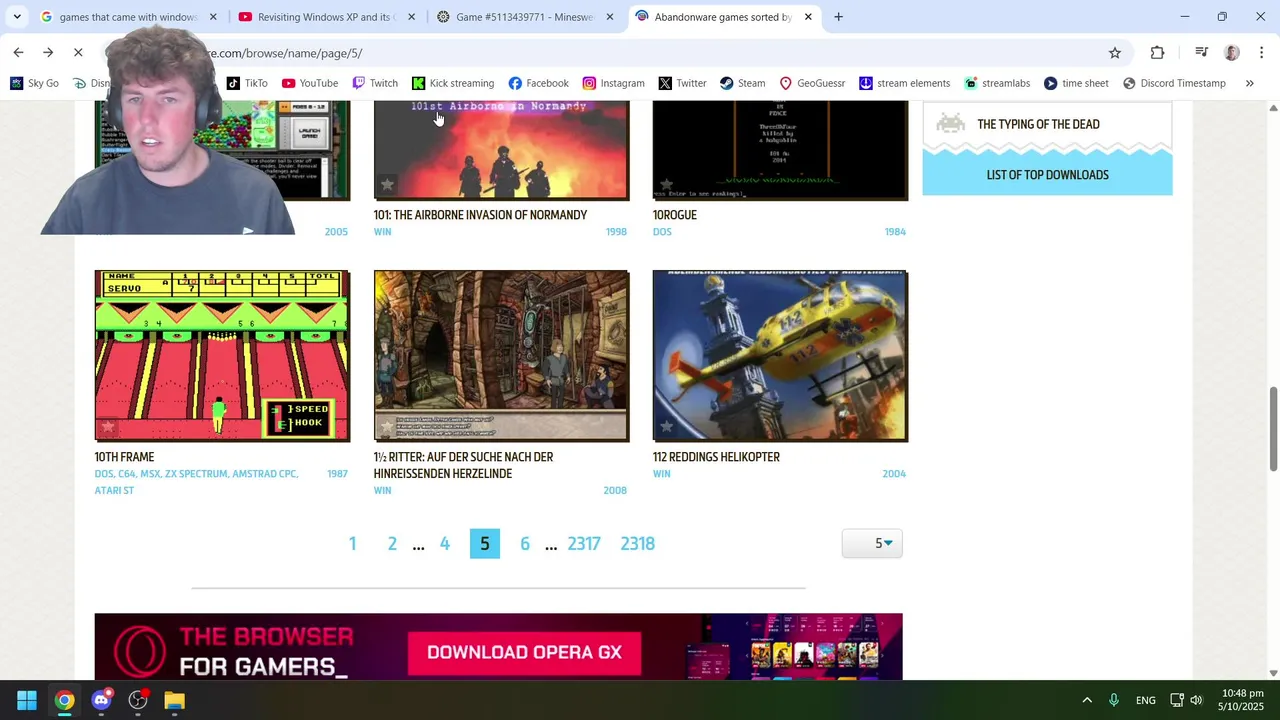The width and height of the screenshot is (1280, 720).
Task: Open a new browser tab
Action: click(839, 17)
